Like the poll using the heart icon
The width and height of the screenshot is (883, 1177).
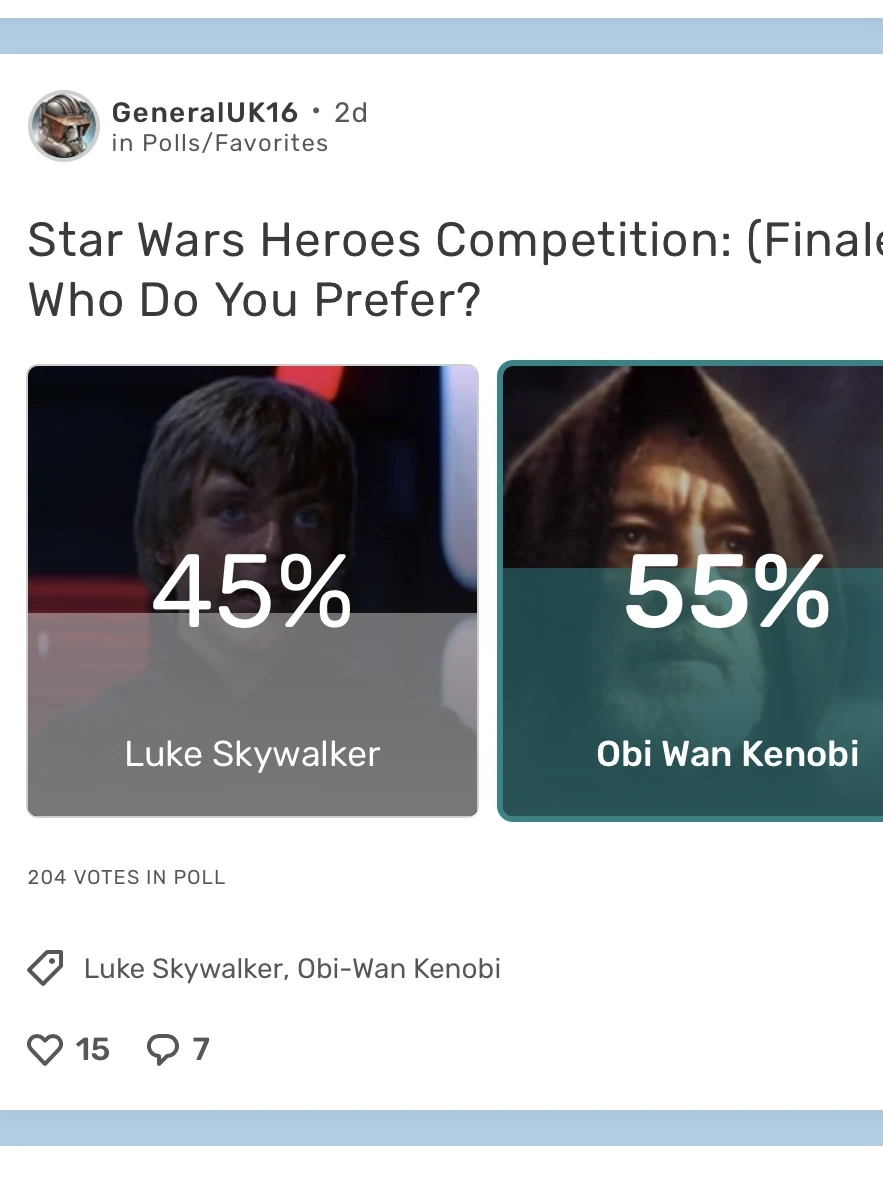pyautogui.click(x=45, y=1050)
